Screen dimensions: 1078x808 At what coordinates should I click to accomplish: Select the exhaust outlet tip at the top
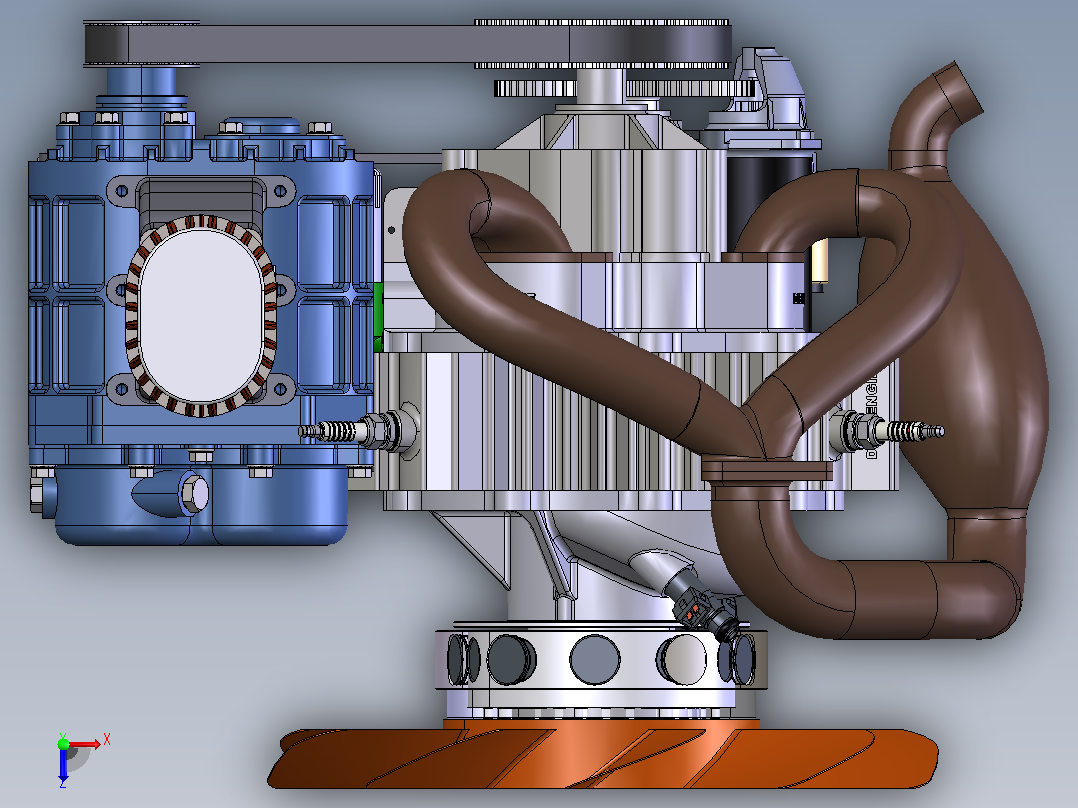click(956, 93)
